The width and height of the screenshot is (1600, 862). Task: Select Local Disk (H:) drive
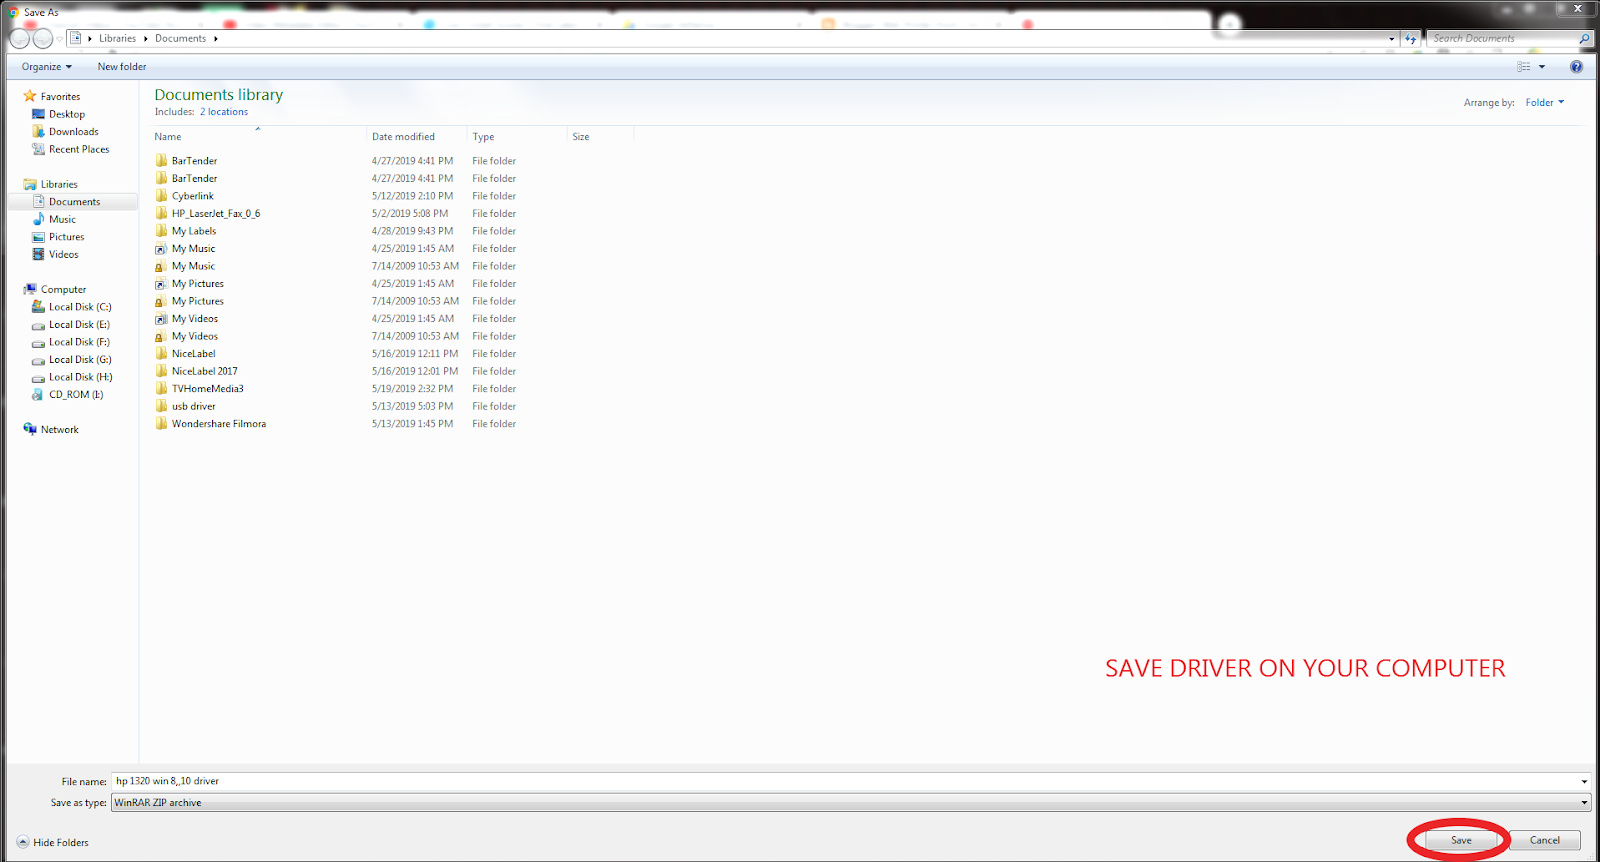tap(80, 377)
